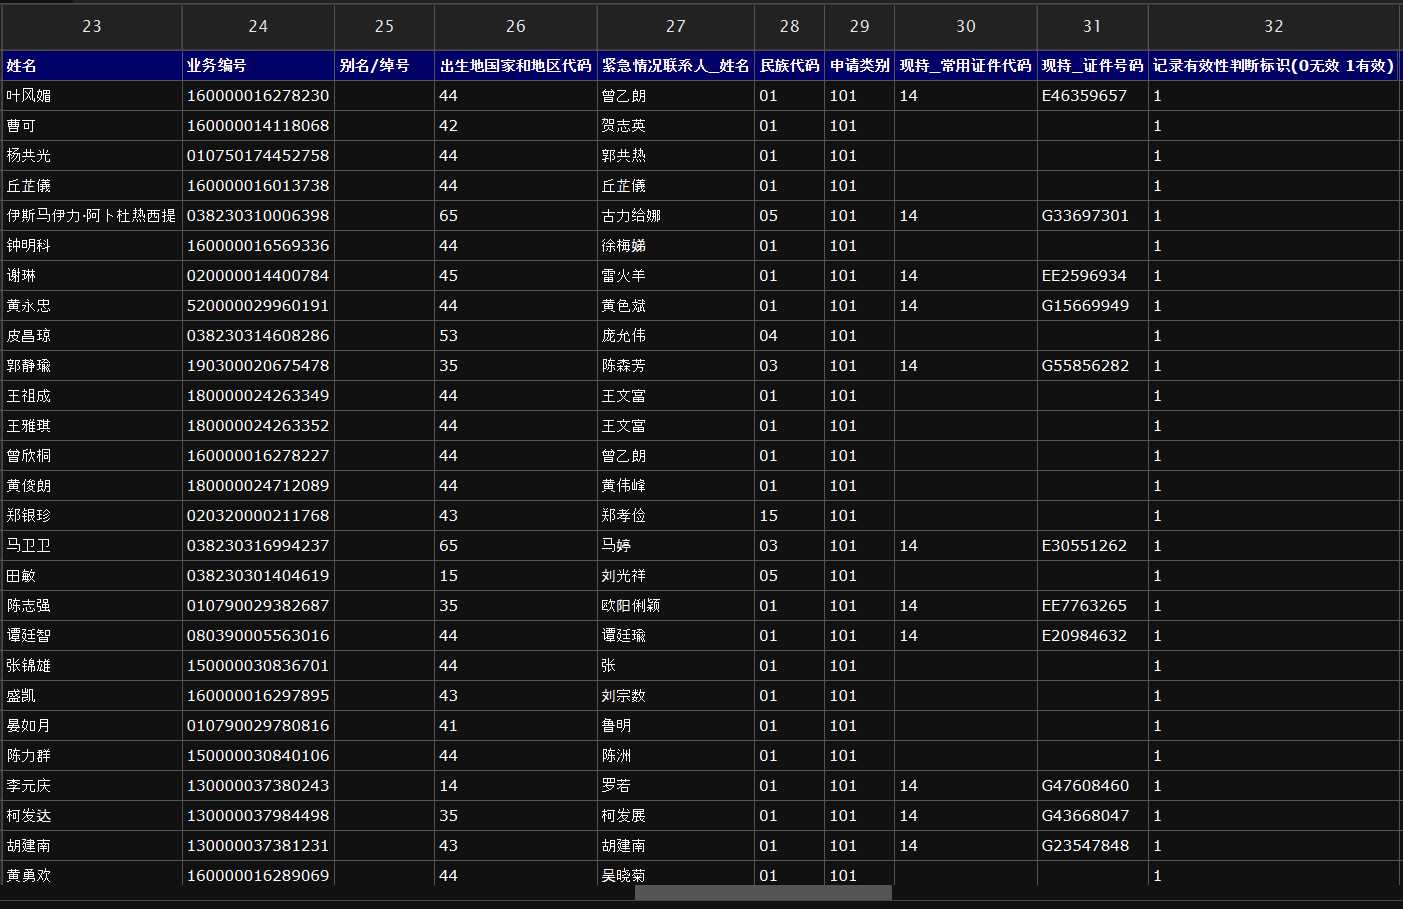
Task: Select certificate number G55856282
Action: pyautogui.click(x=1092, y=366)
